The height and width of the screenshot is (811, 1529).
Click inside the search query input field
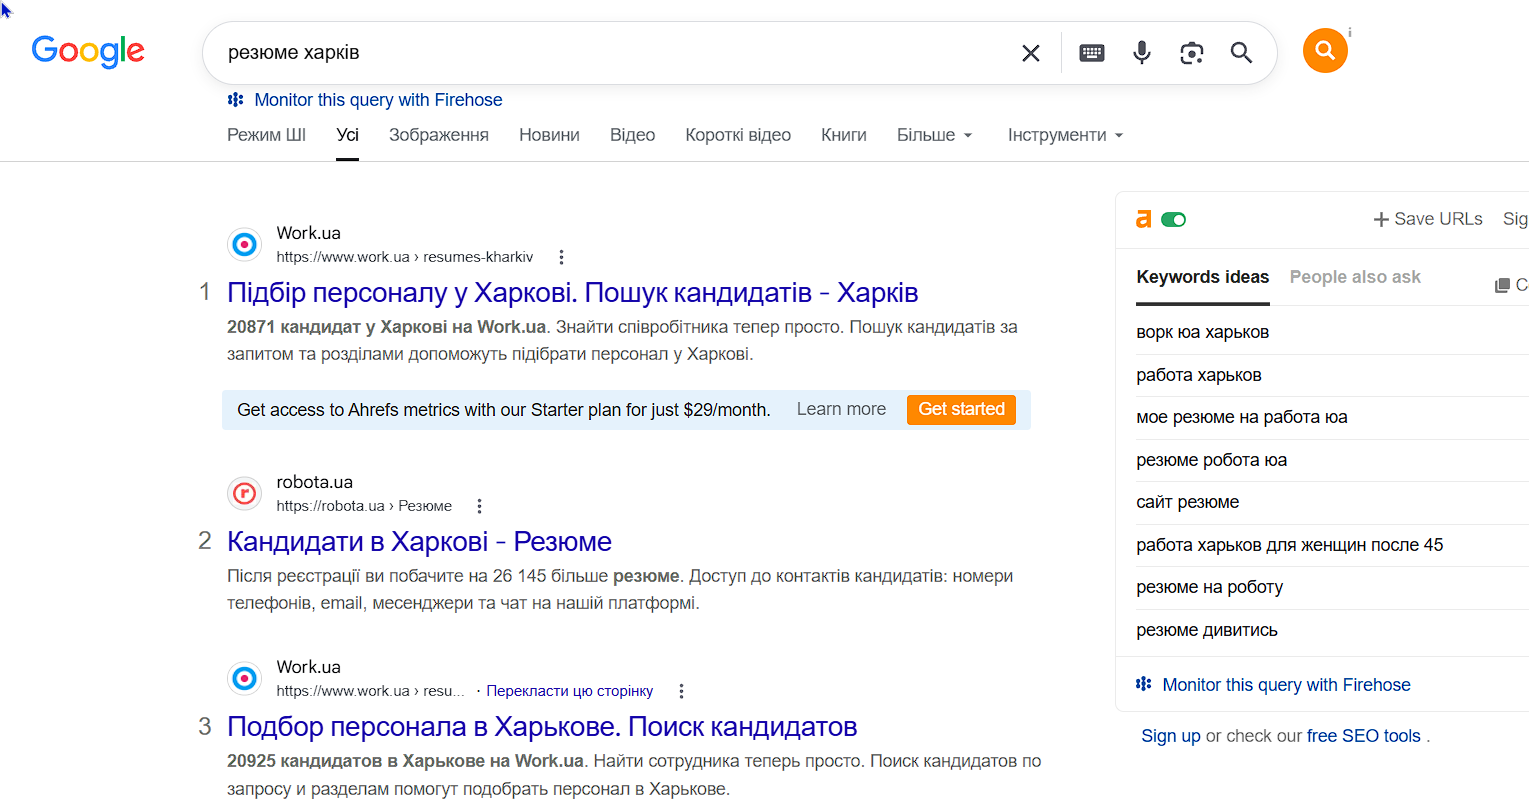point(610,53)
